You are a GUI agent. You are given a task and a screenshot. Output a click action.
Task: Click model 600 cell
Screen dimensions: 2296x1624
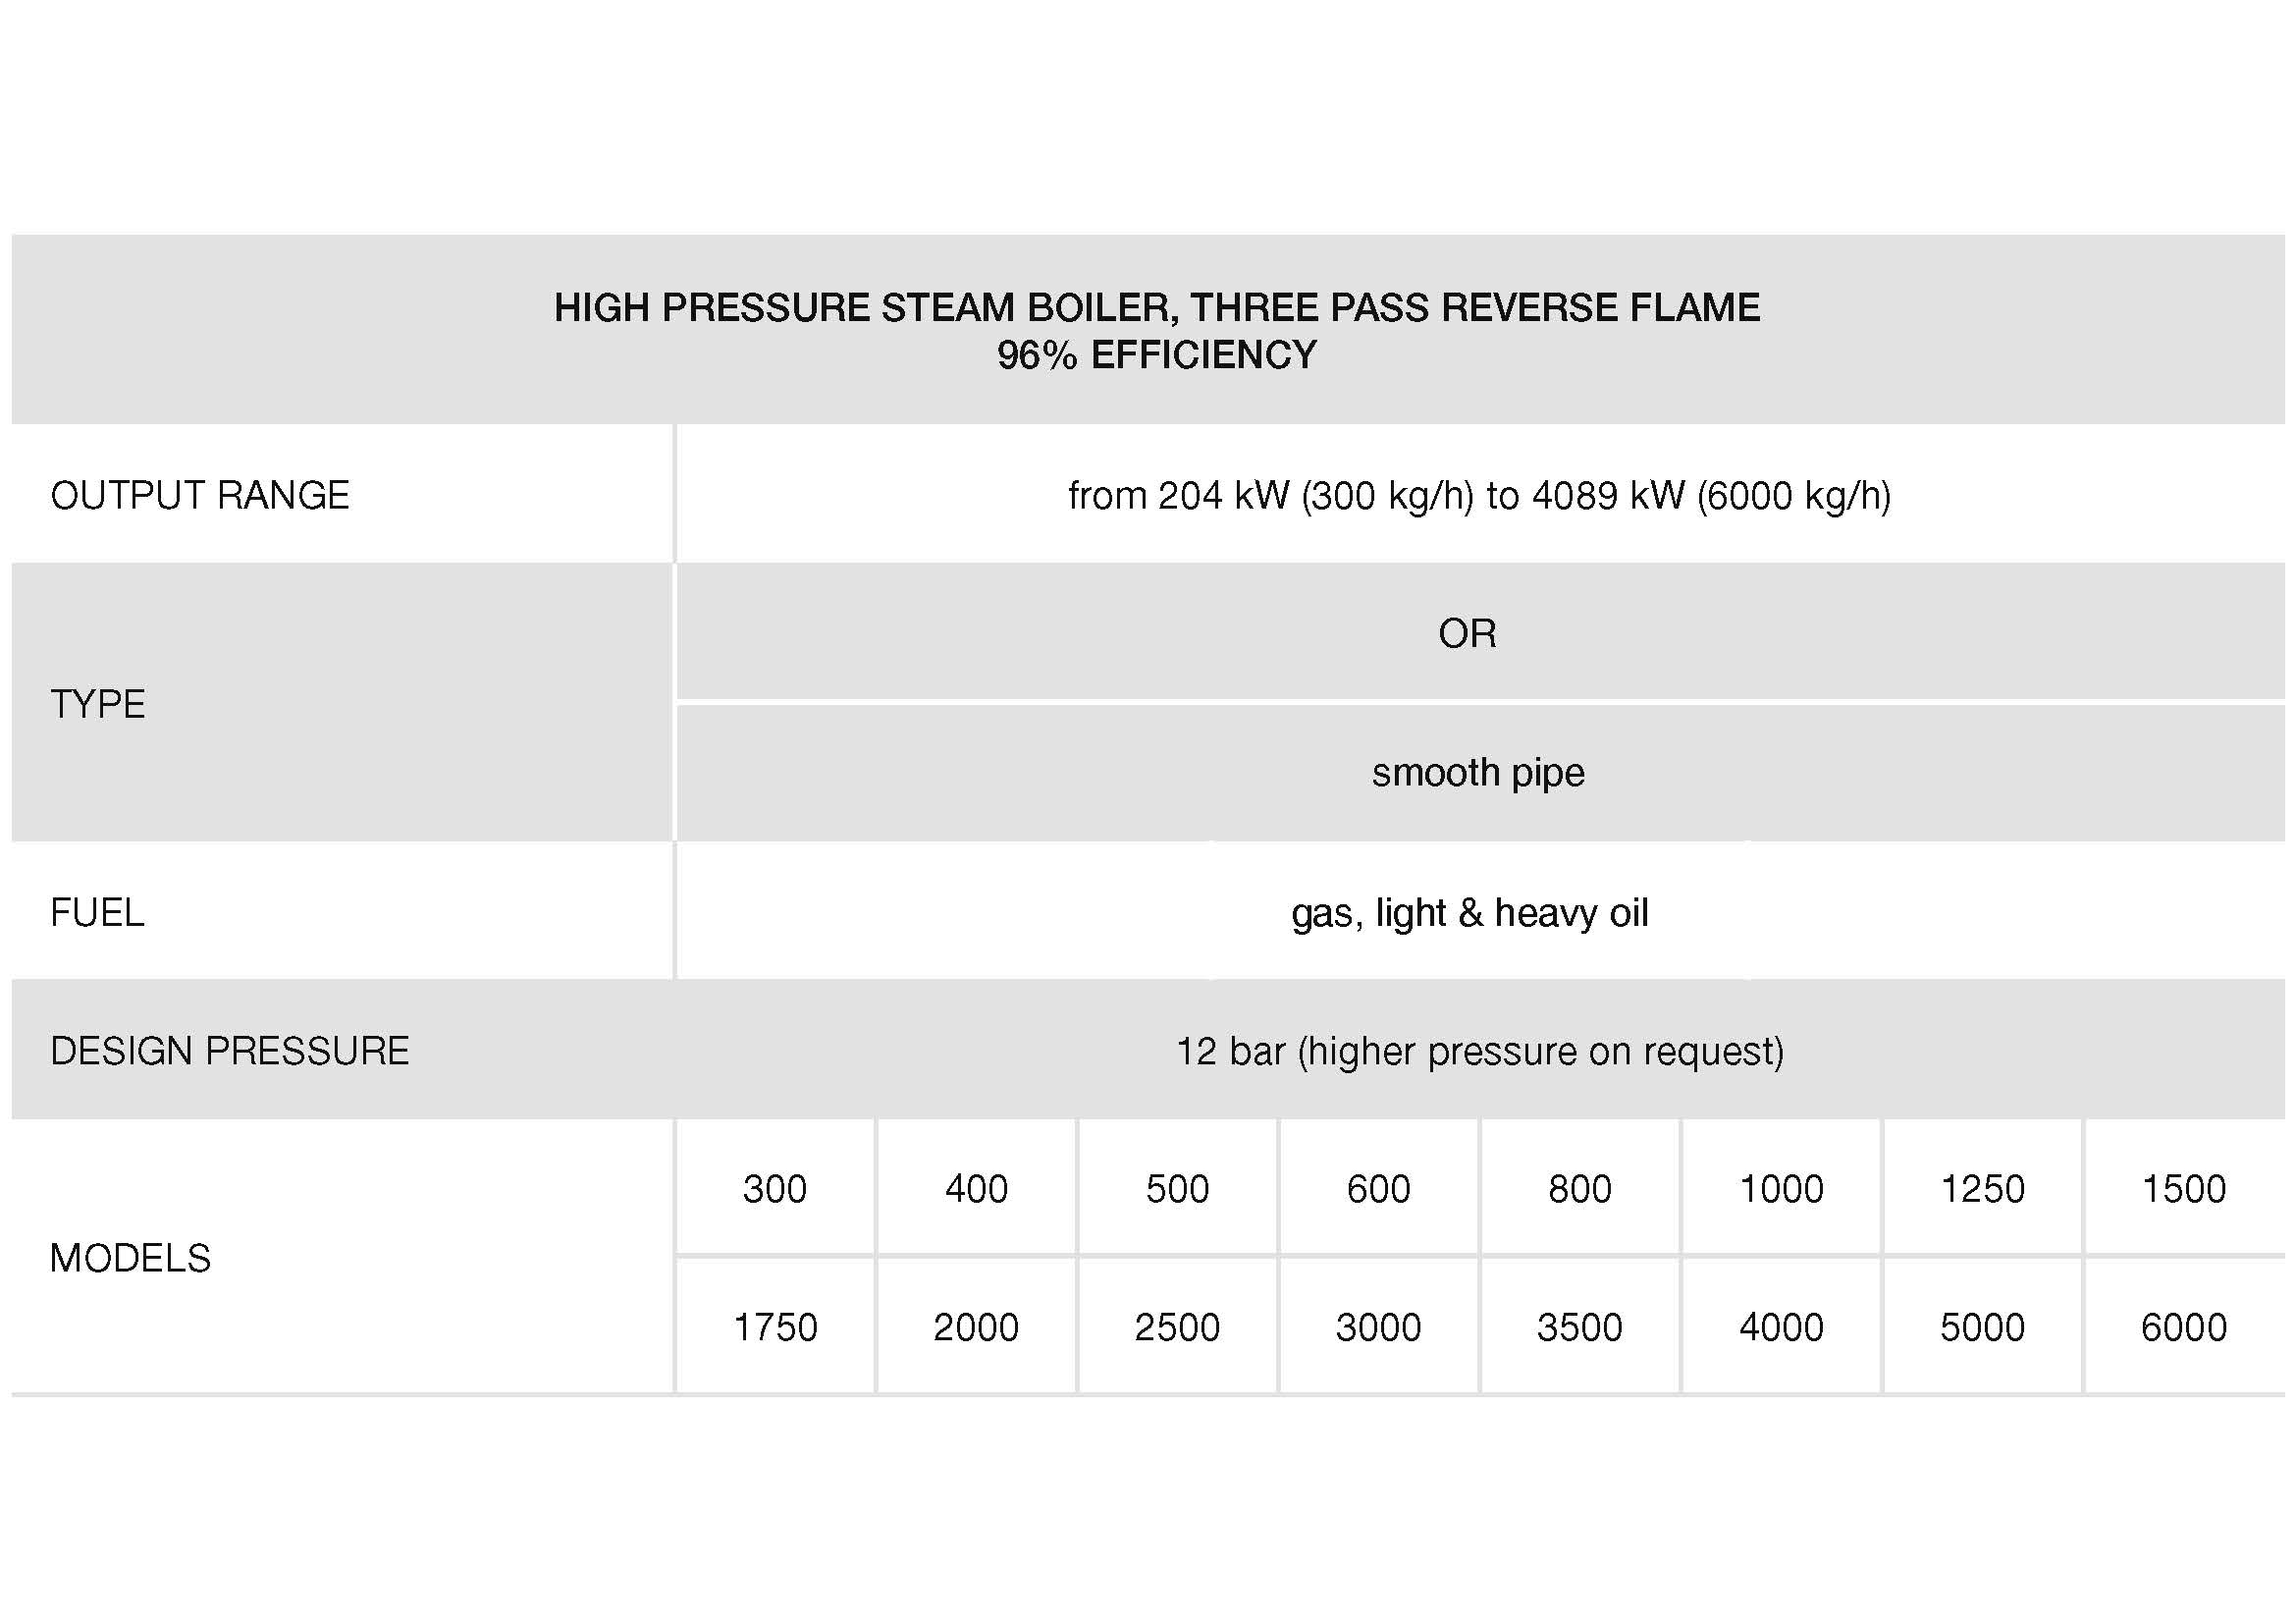[1379, 1189]
